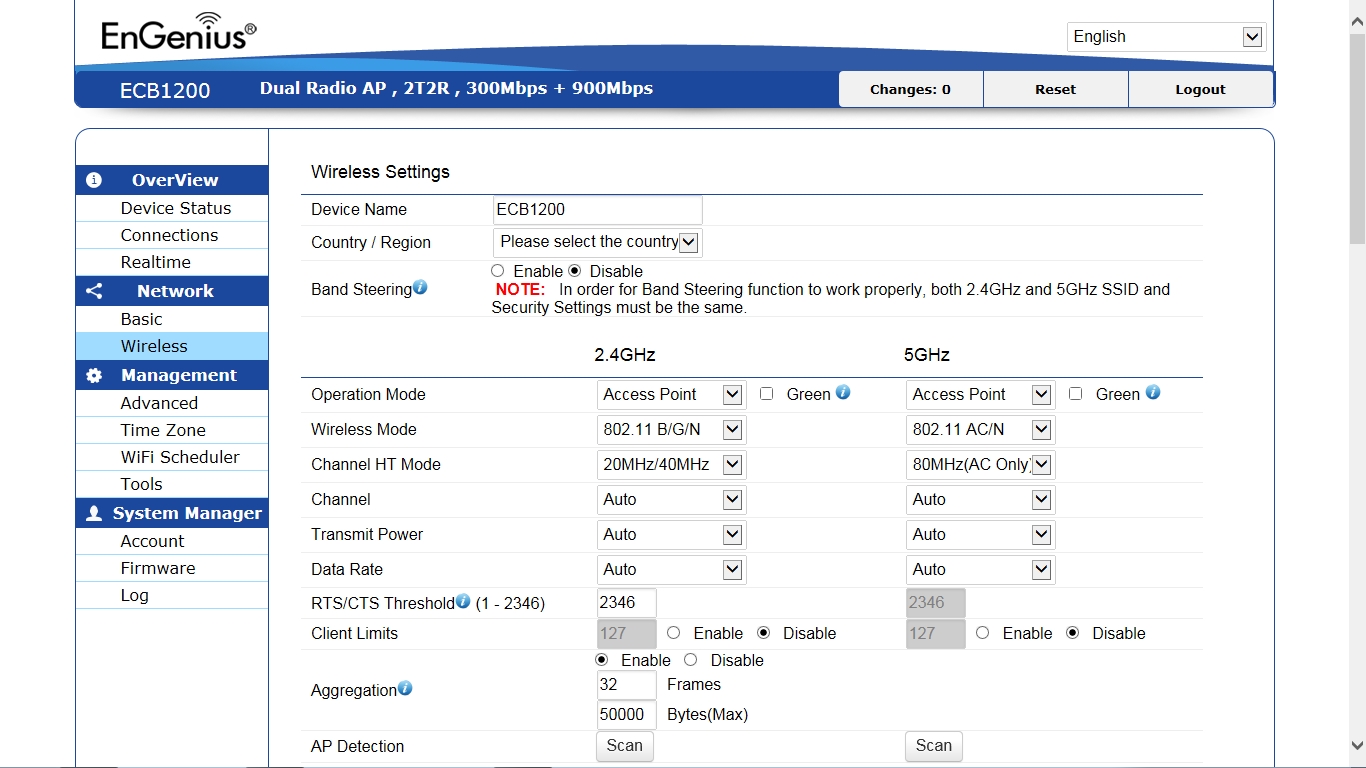Select Disable radio button for Aggregation
The height and width of the screenshot is (768, 1366).
point(691,660)
